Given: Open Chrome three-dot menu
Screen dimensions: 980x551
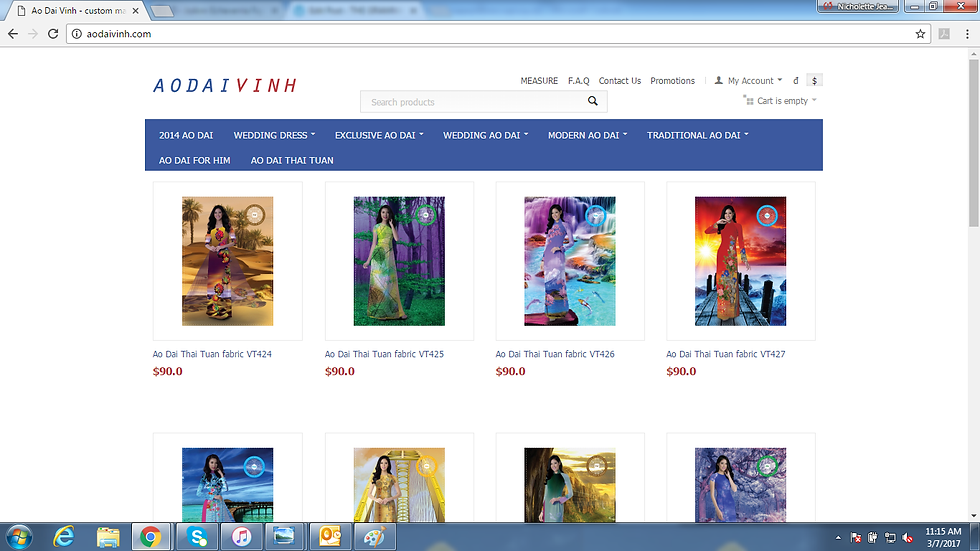Looking at the screenshot, I should 967,34.
